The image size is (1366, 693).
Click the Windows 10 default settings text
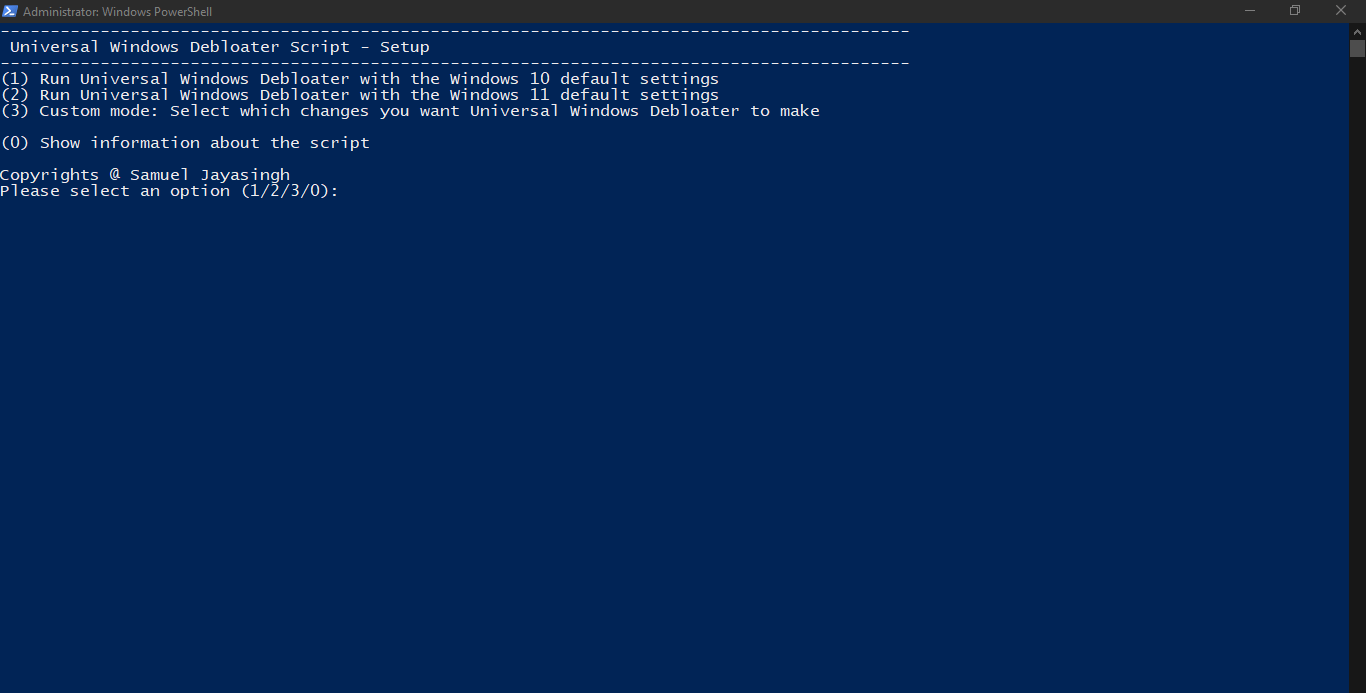(x=600, y=78)
